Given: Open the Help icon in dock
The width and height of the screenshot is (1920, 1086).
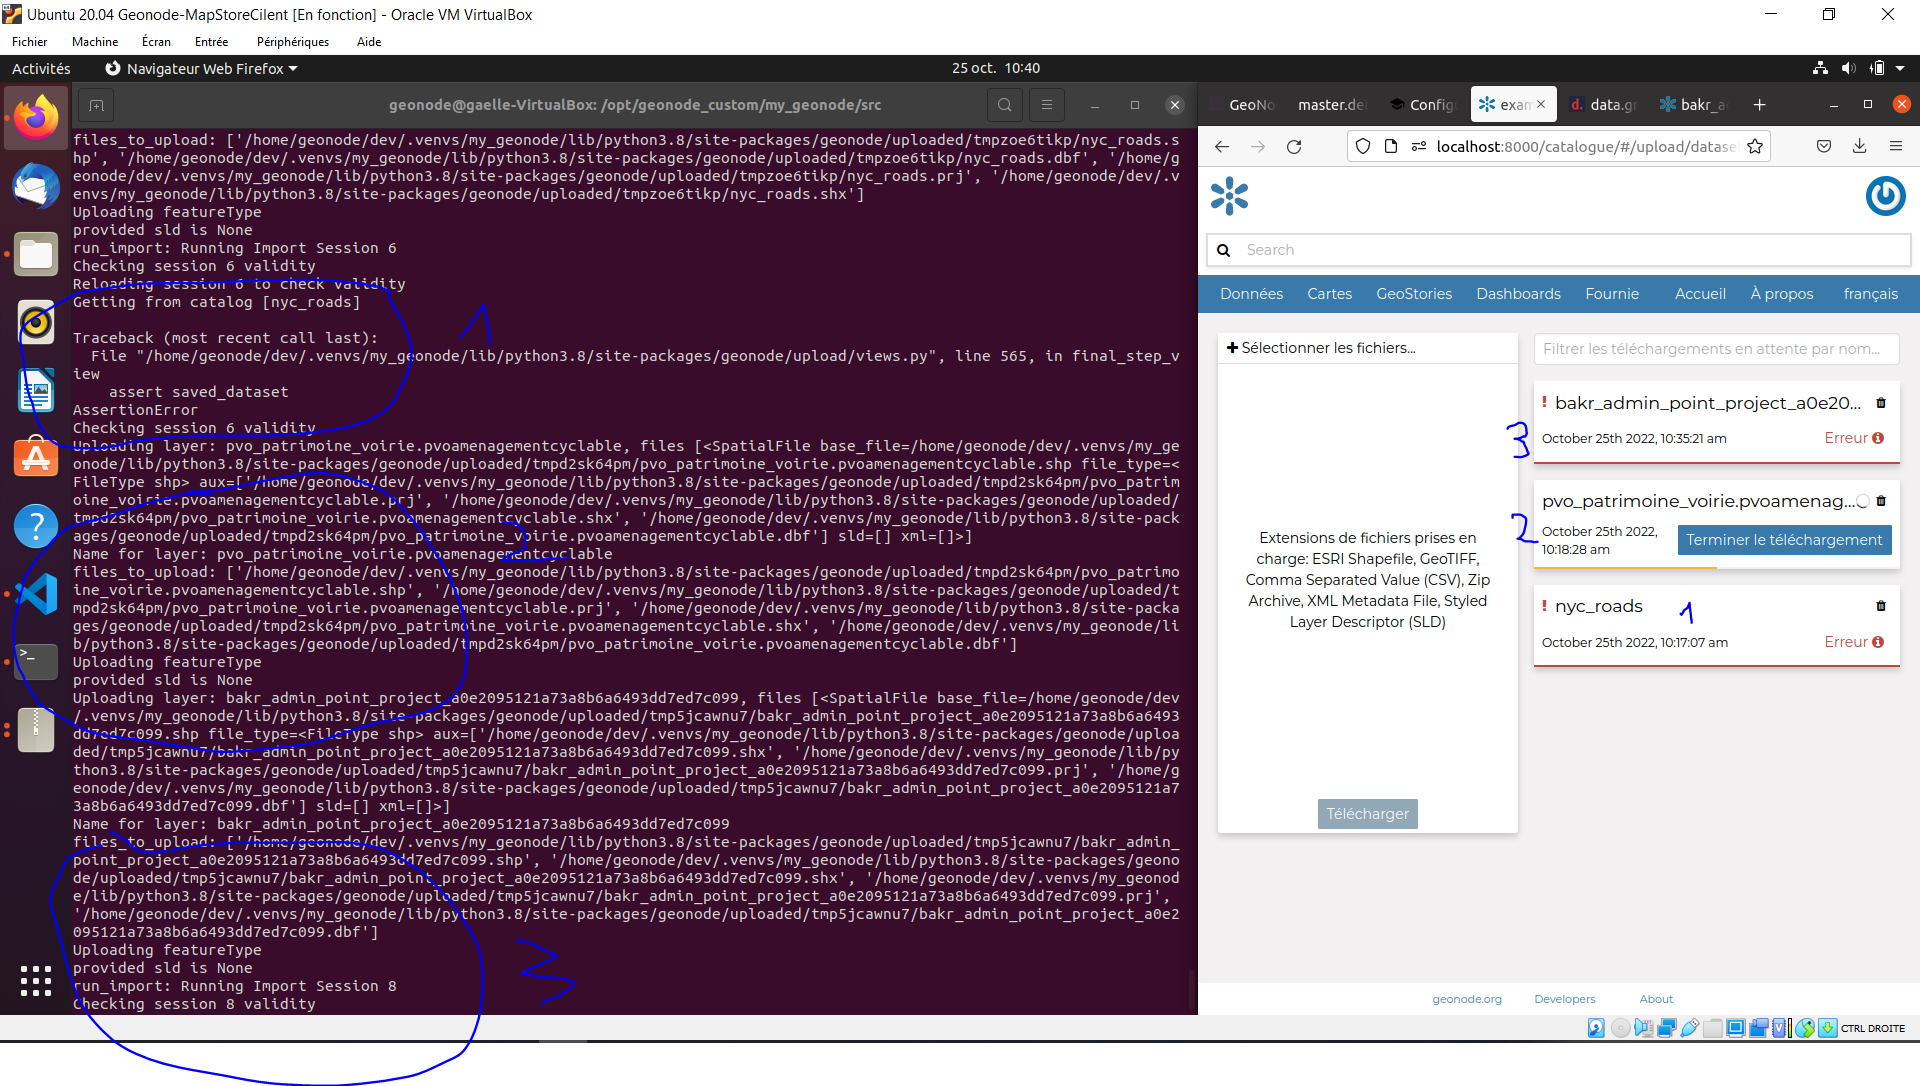Looking at the screenshot, I should click(36, 525).
